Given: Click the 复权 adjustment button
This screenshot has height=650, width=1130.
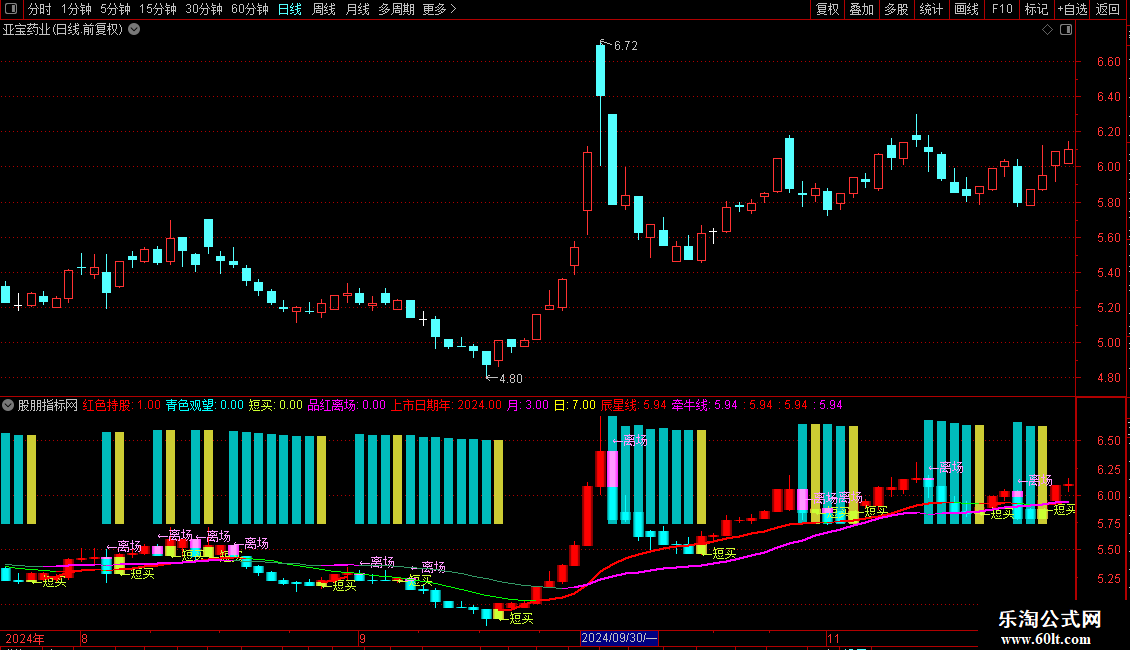Looking at the screenshot, I should (x=827, y=9).
